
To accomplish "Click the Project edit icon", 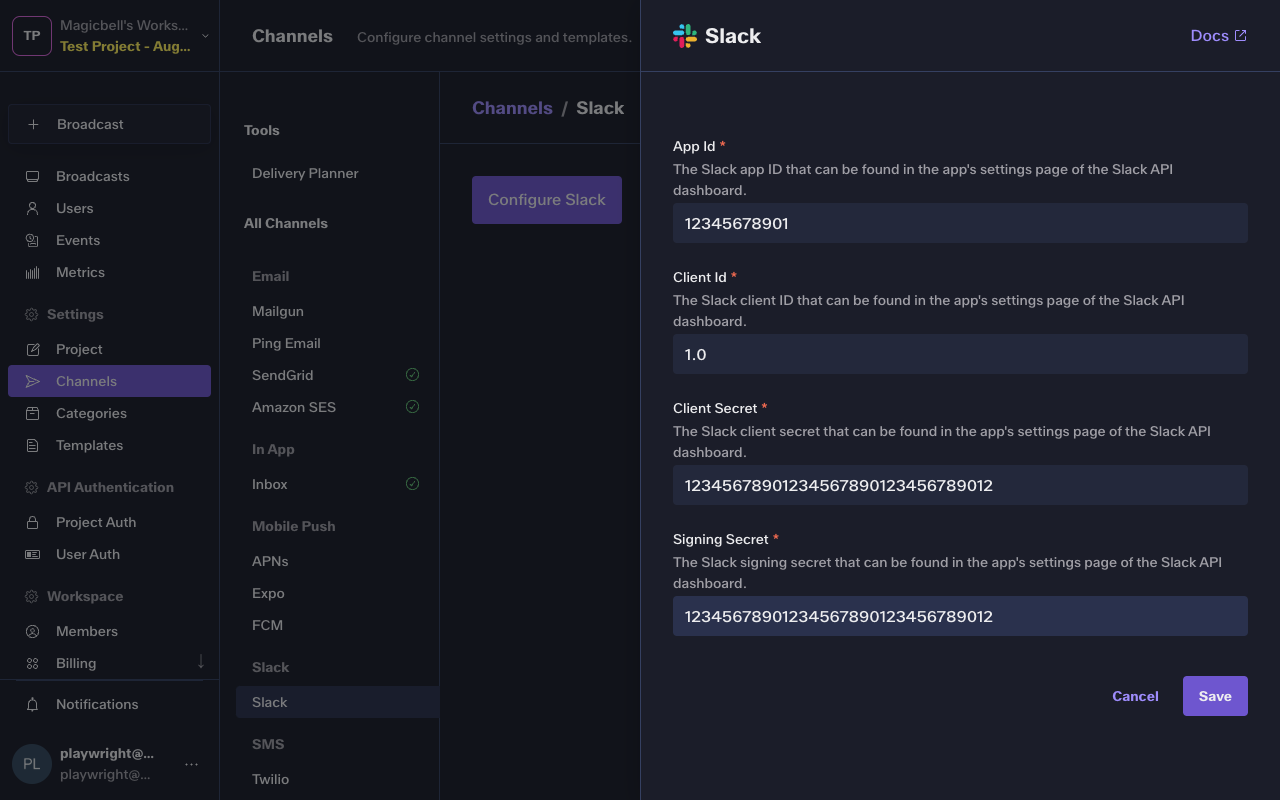I will pos(32,349).
